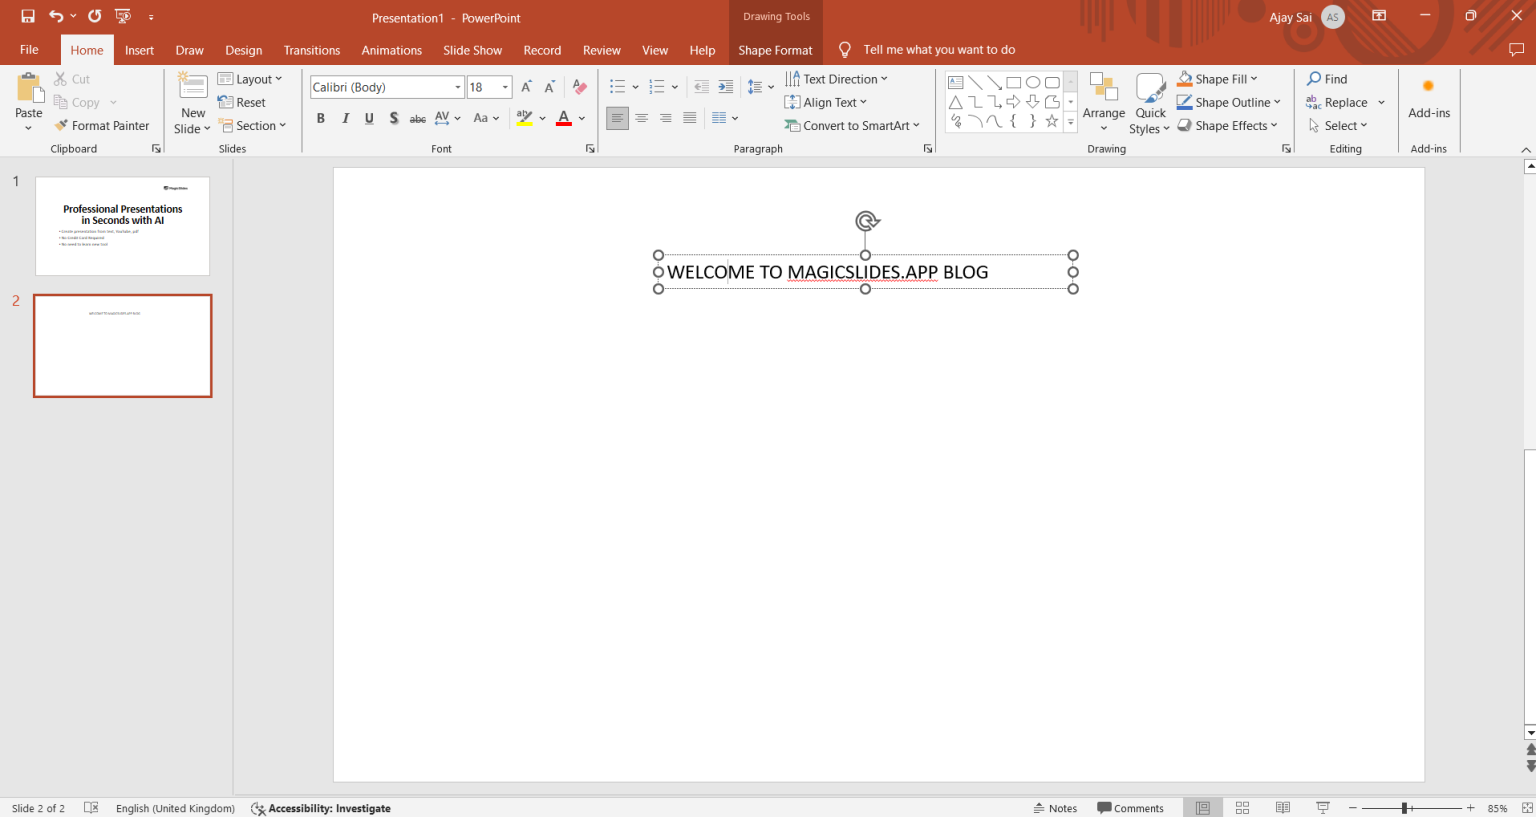Screen dimensions: 1536x817
Task: Toggle Italic formatting
Action: [x=345, y=118]
